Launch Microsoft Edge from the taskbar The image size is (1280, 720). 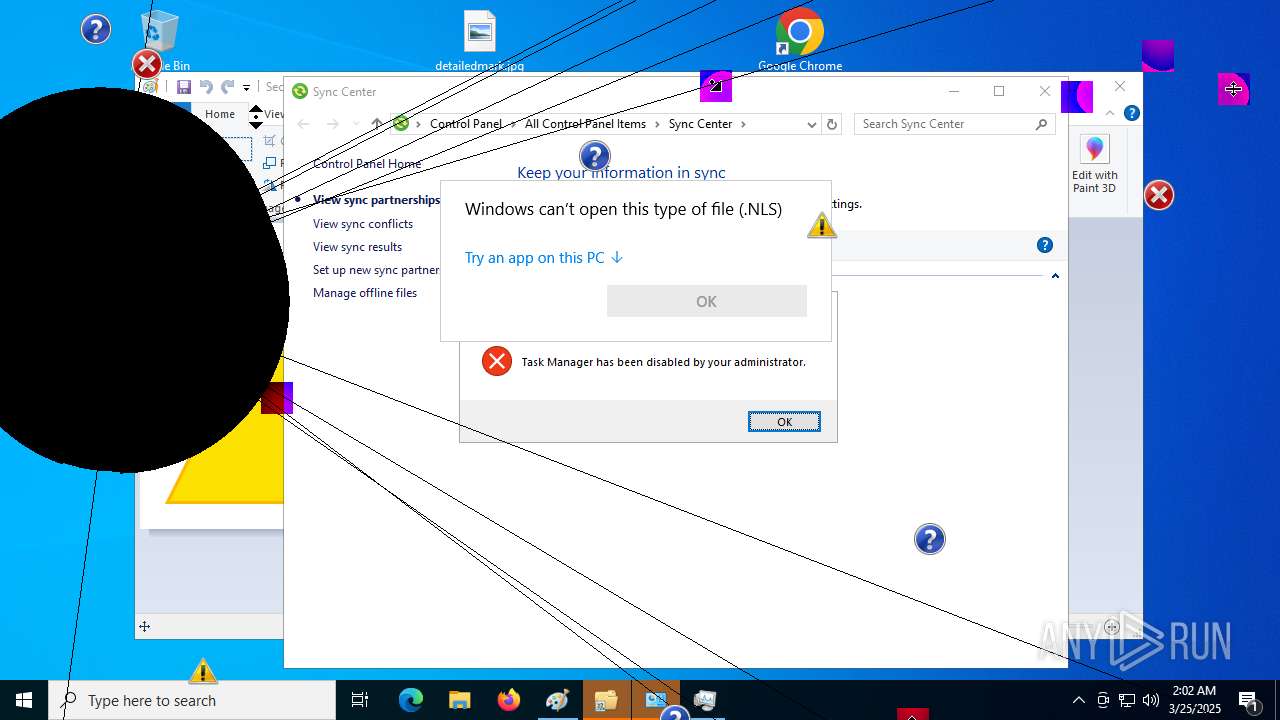point(411,700)
